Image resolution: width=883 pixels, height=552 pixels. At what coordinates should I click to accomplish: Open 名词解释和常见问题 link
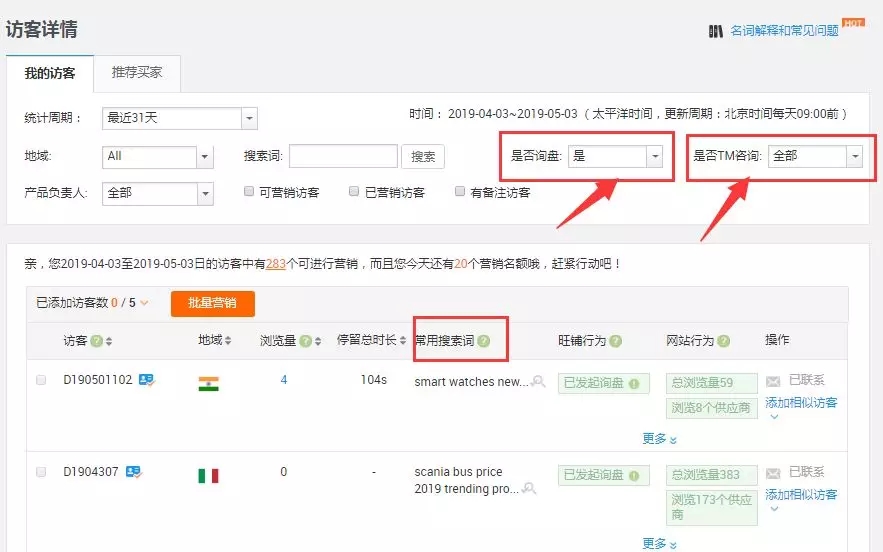(x=784, y=30)
